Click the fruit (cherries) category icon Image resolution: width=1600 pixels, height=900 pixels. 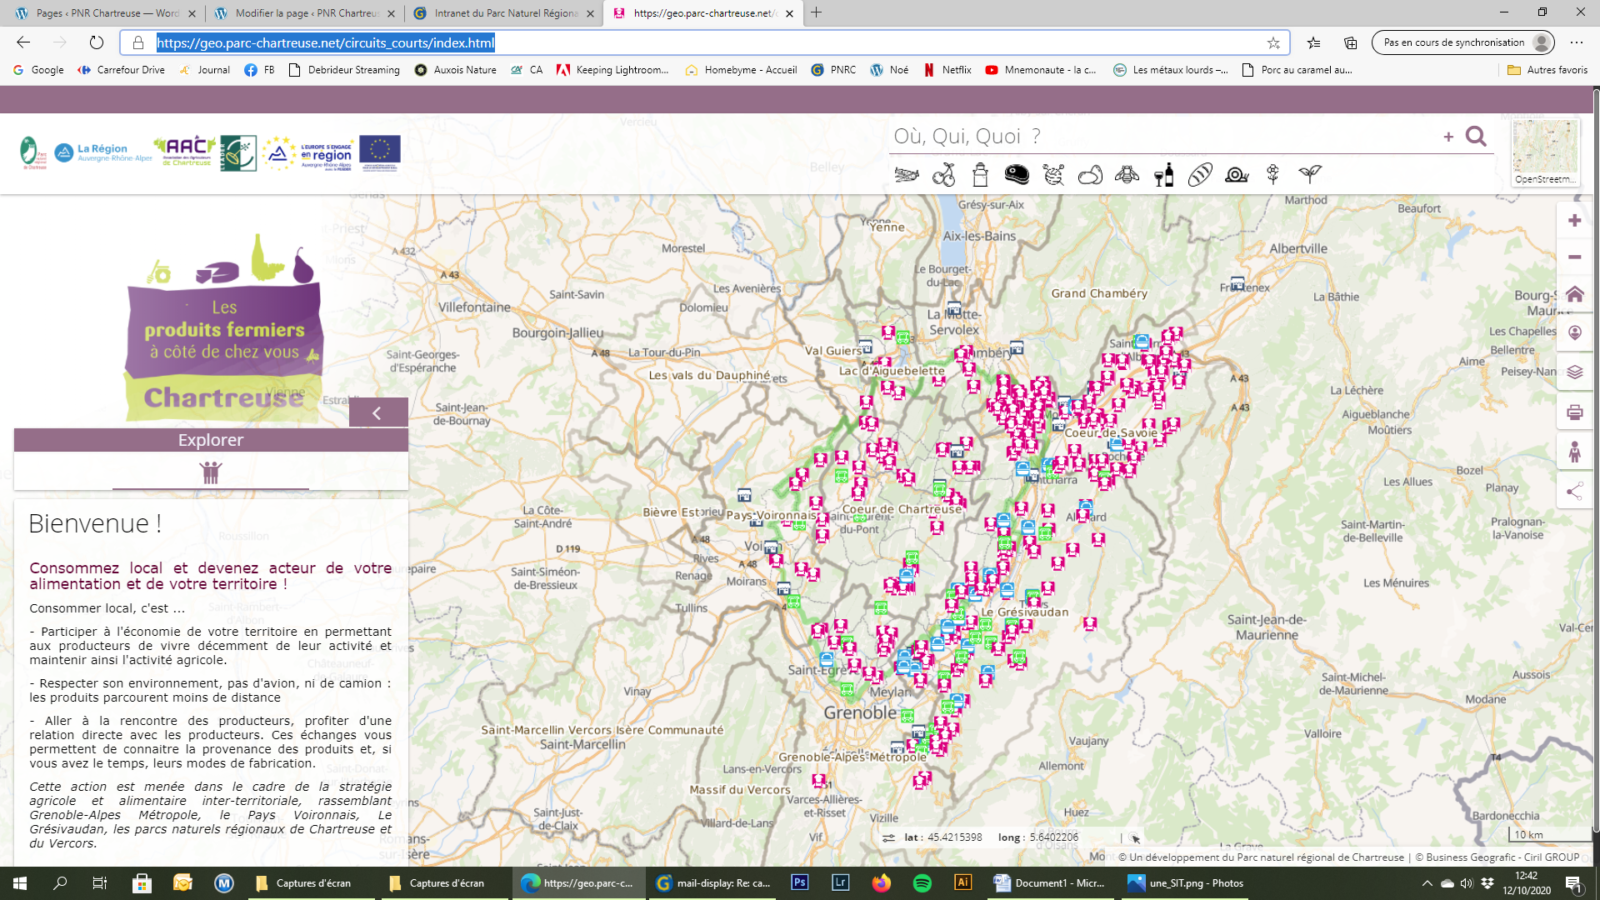pyautogui.click(x=943, y=175)
